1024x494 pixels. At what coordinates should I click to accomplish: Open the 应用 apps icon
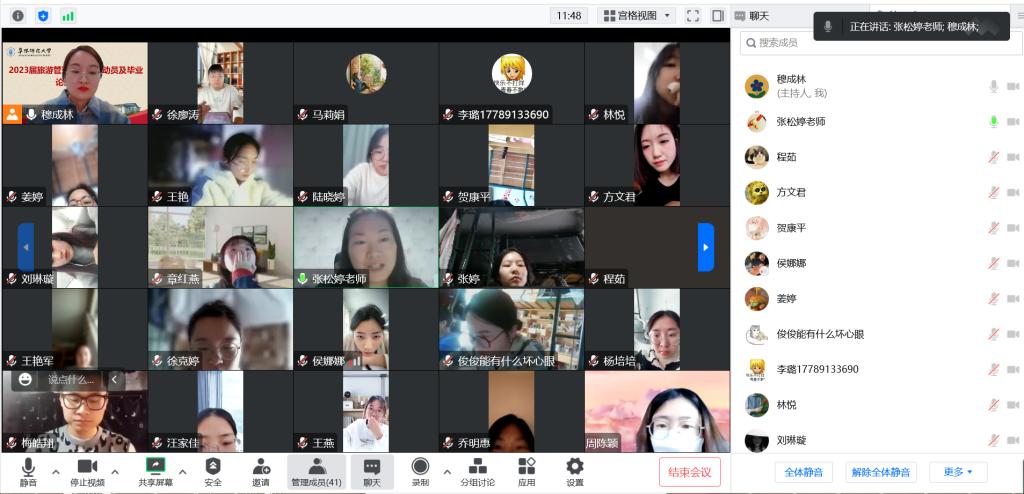pos(527,466)
